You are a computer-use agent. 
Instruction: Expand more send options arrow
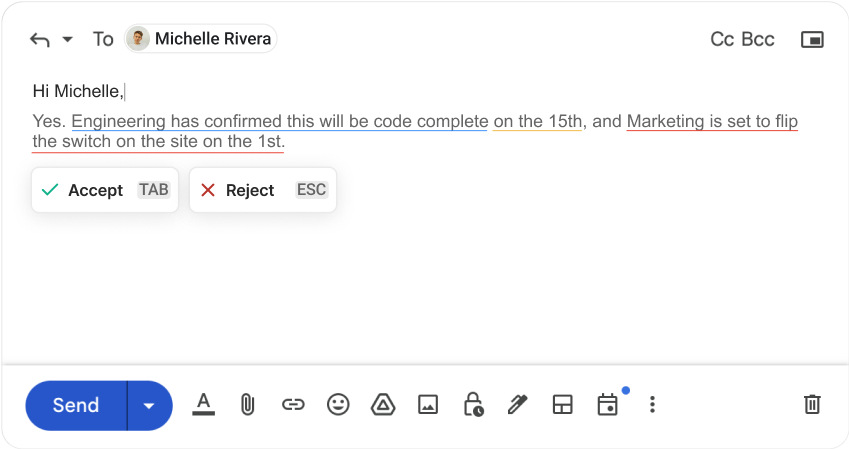point(149,405)
